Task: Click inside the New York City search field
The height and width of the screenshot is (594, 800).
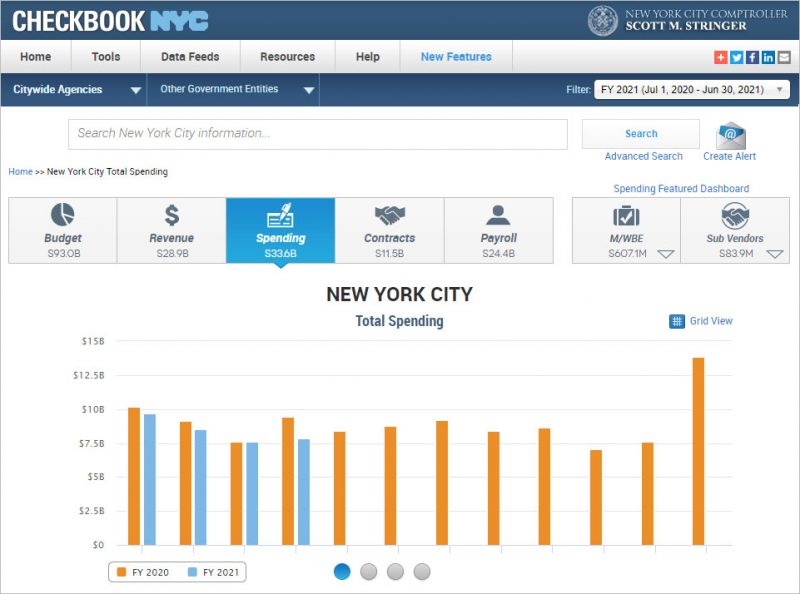Action: 317,133
